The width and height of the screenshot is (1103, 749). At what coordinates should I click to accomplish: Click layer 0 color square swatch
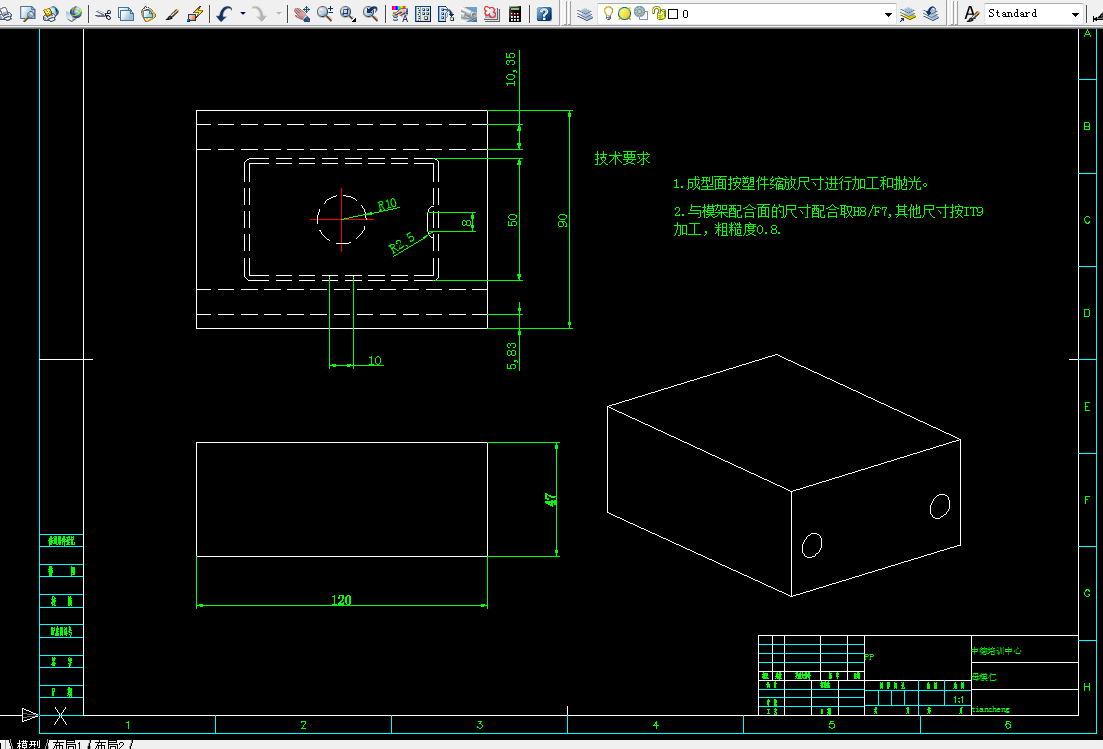point(672,14)
